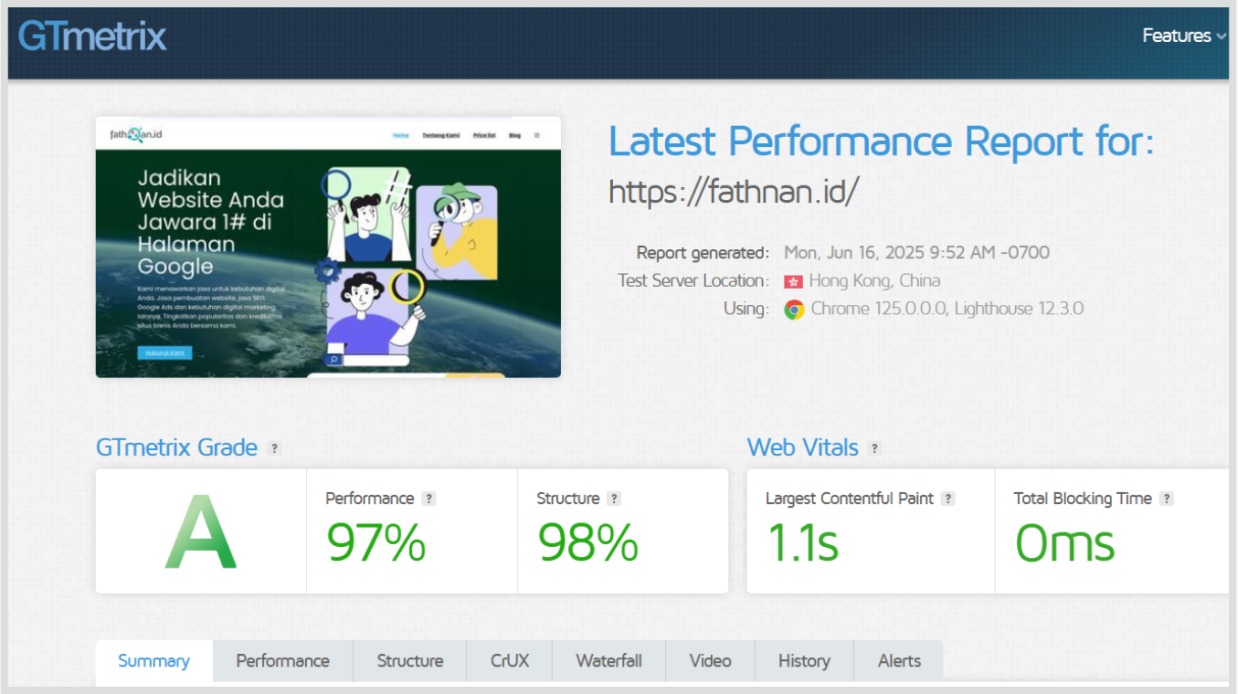View the History tab
Image resolution: width=1238 pixels, height=694 pixels.
coord(804,661)
